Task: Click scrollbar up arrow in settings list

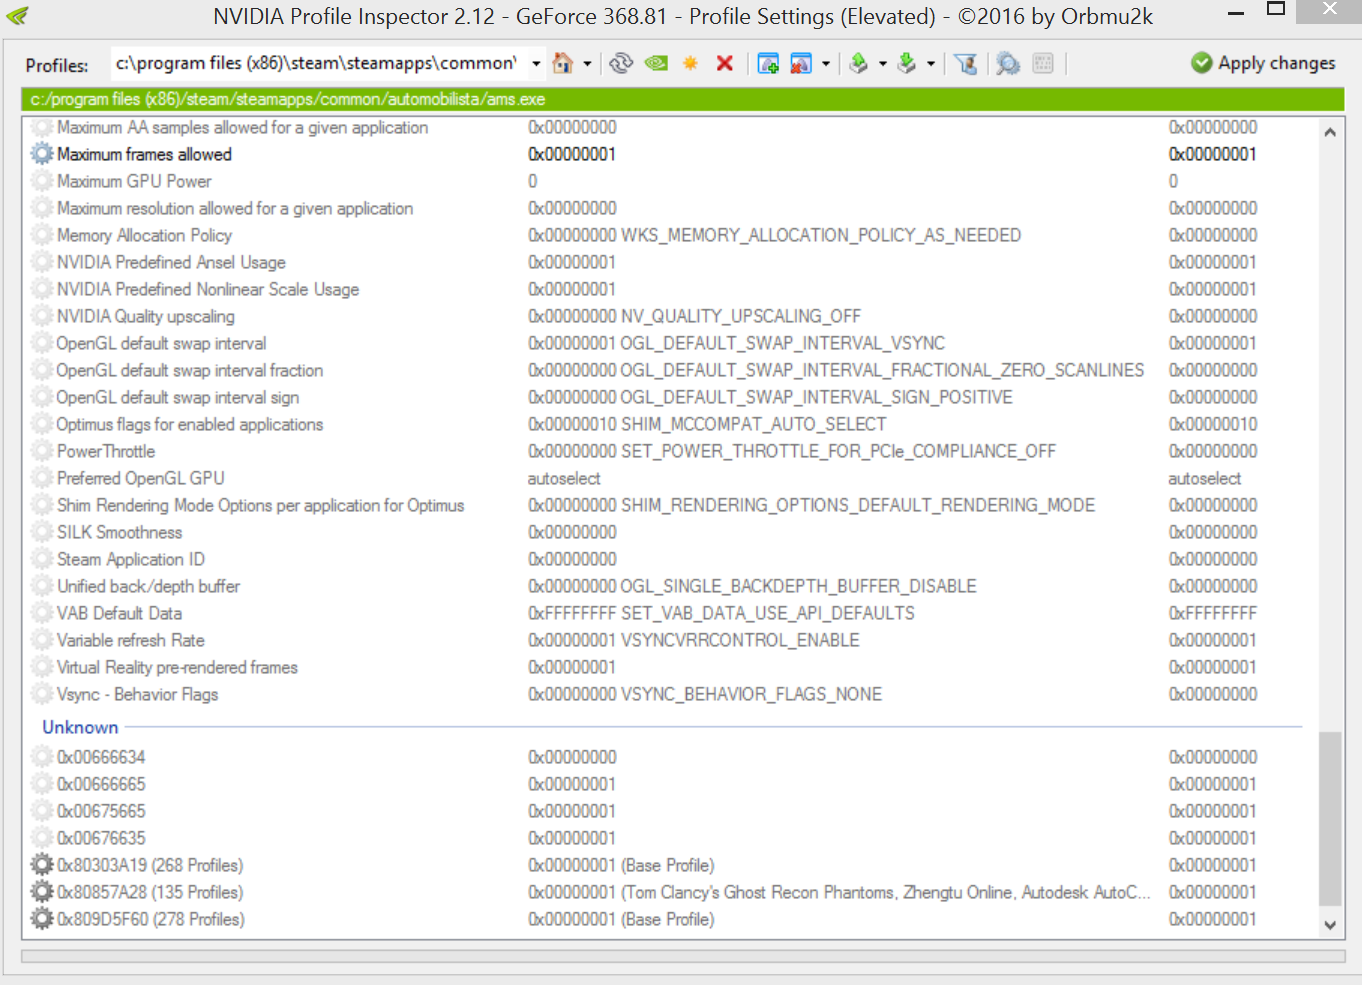Action: pos(1330,131)
